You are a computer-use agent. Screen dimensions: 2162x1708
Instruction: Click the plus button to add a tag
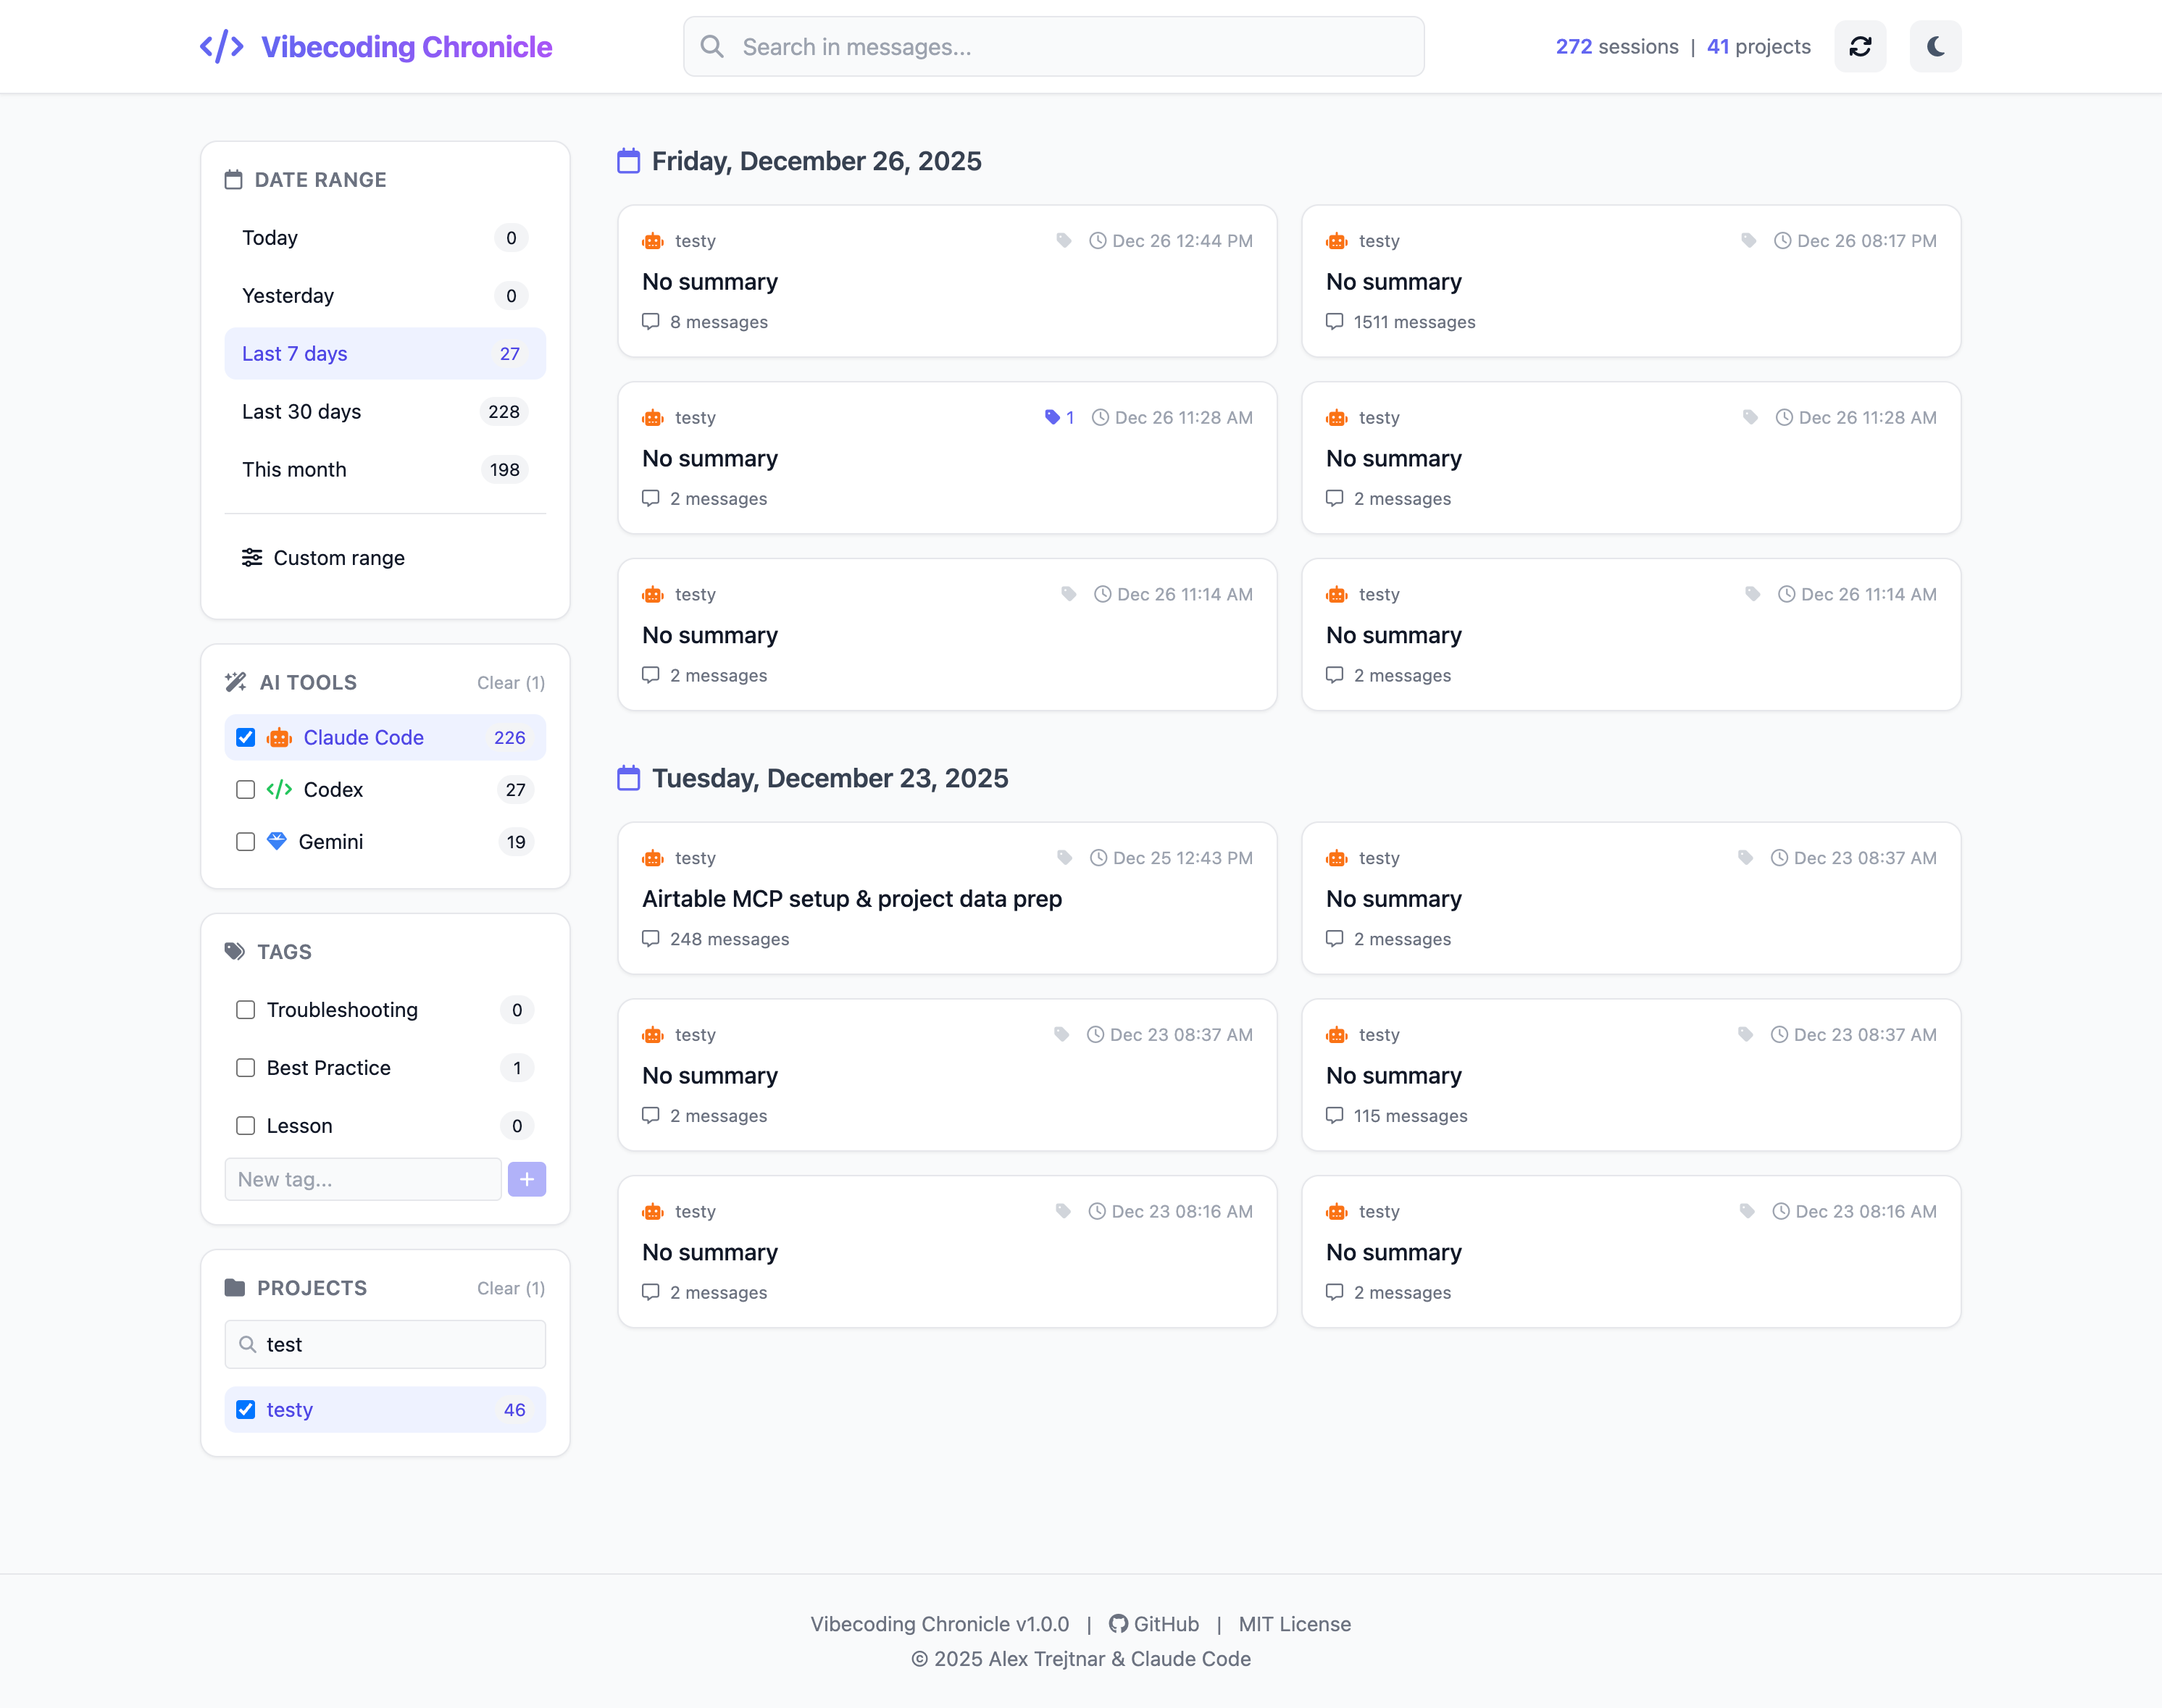[x=527, y=1179]
